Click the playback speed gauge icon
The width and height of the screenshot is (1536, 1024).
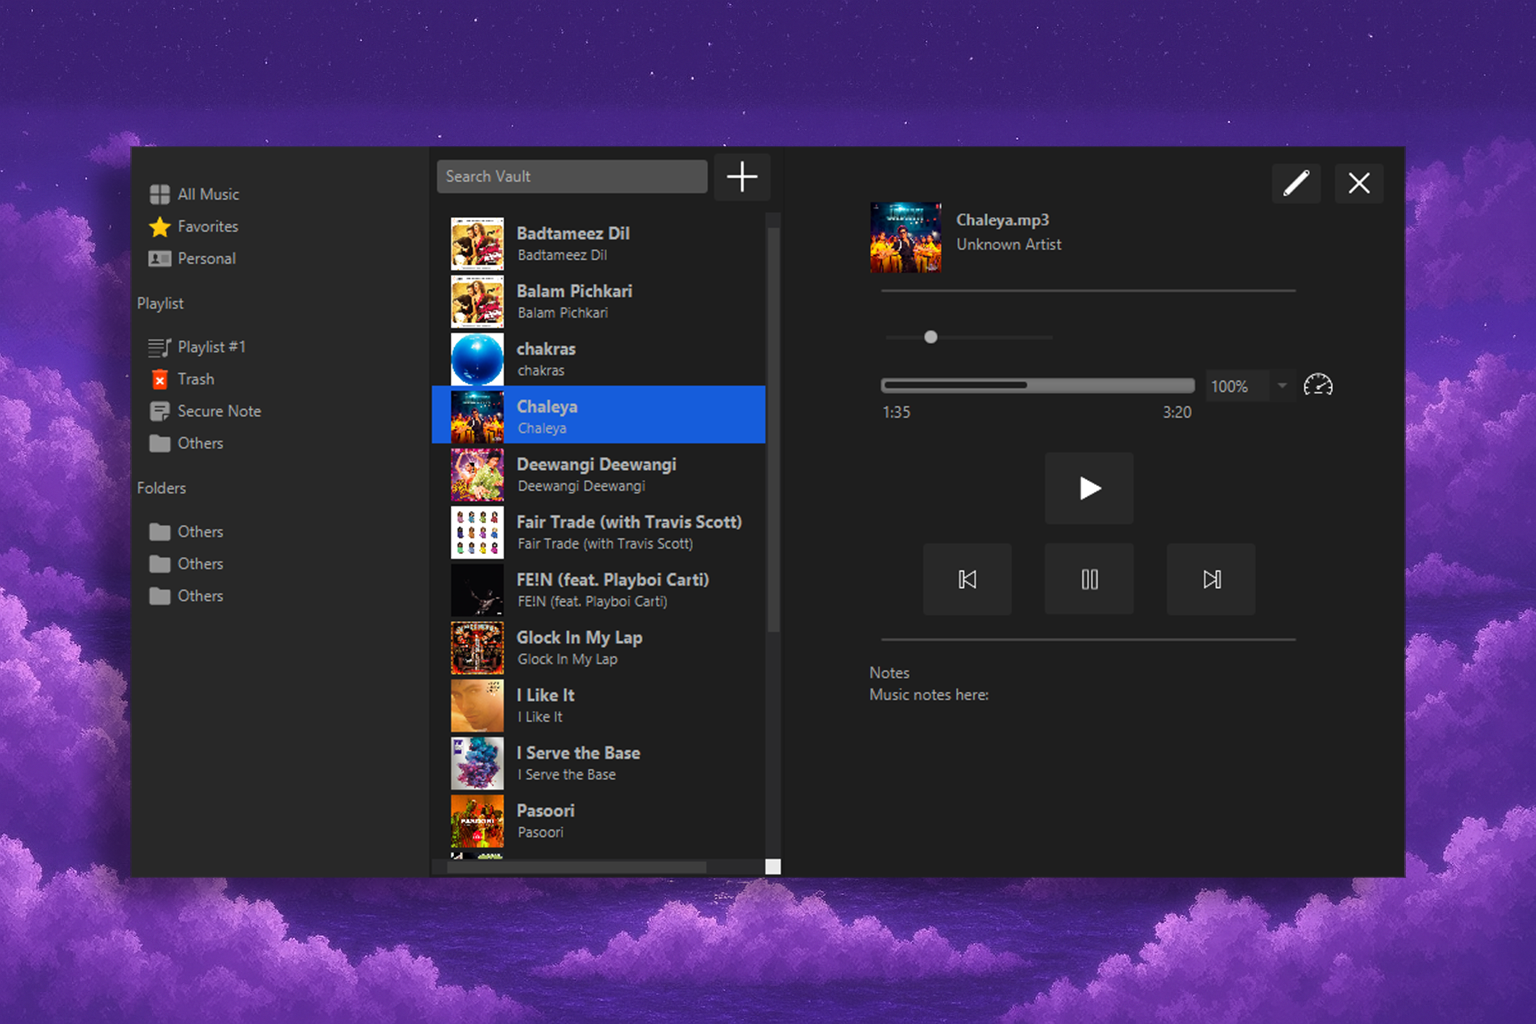point(1318,385)
